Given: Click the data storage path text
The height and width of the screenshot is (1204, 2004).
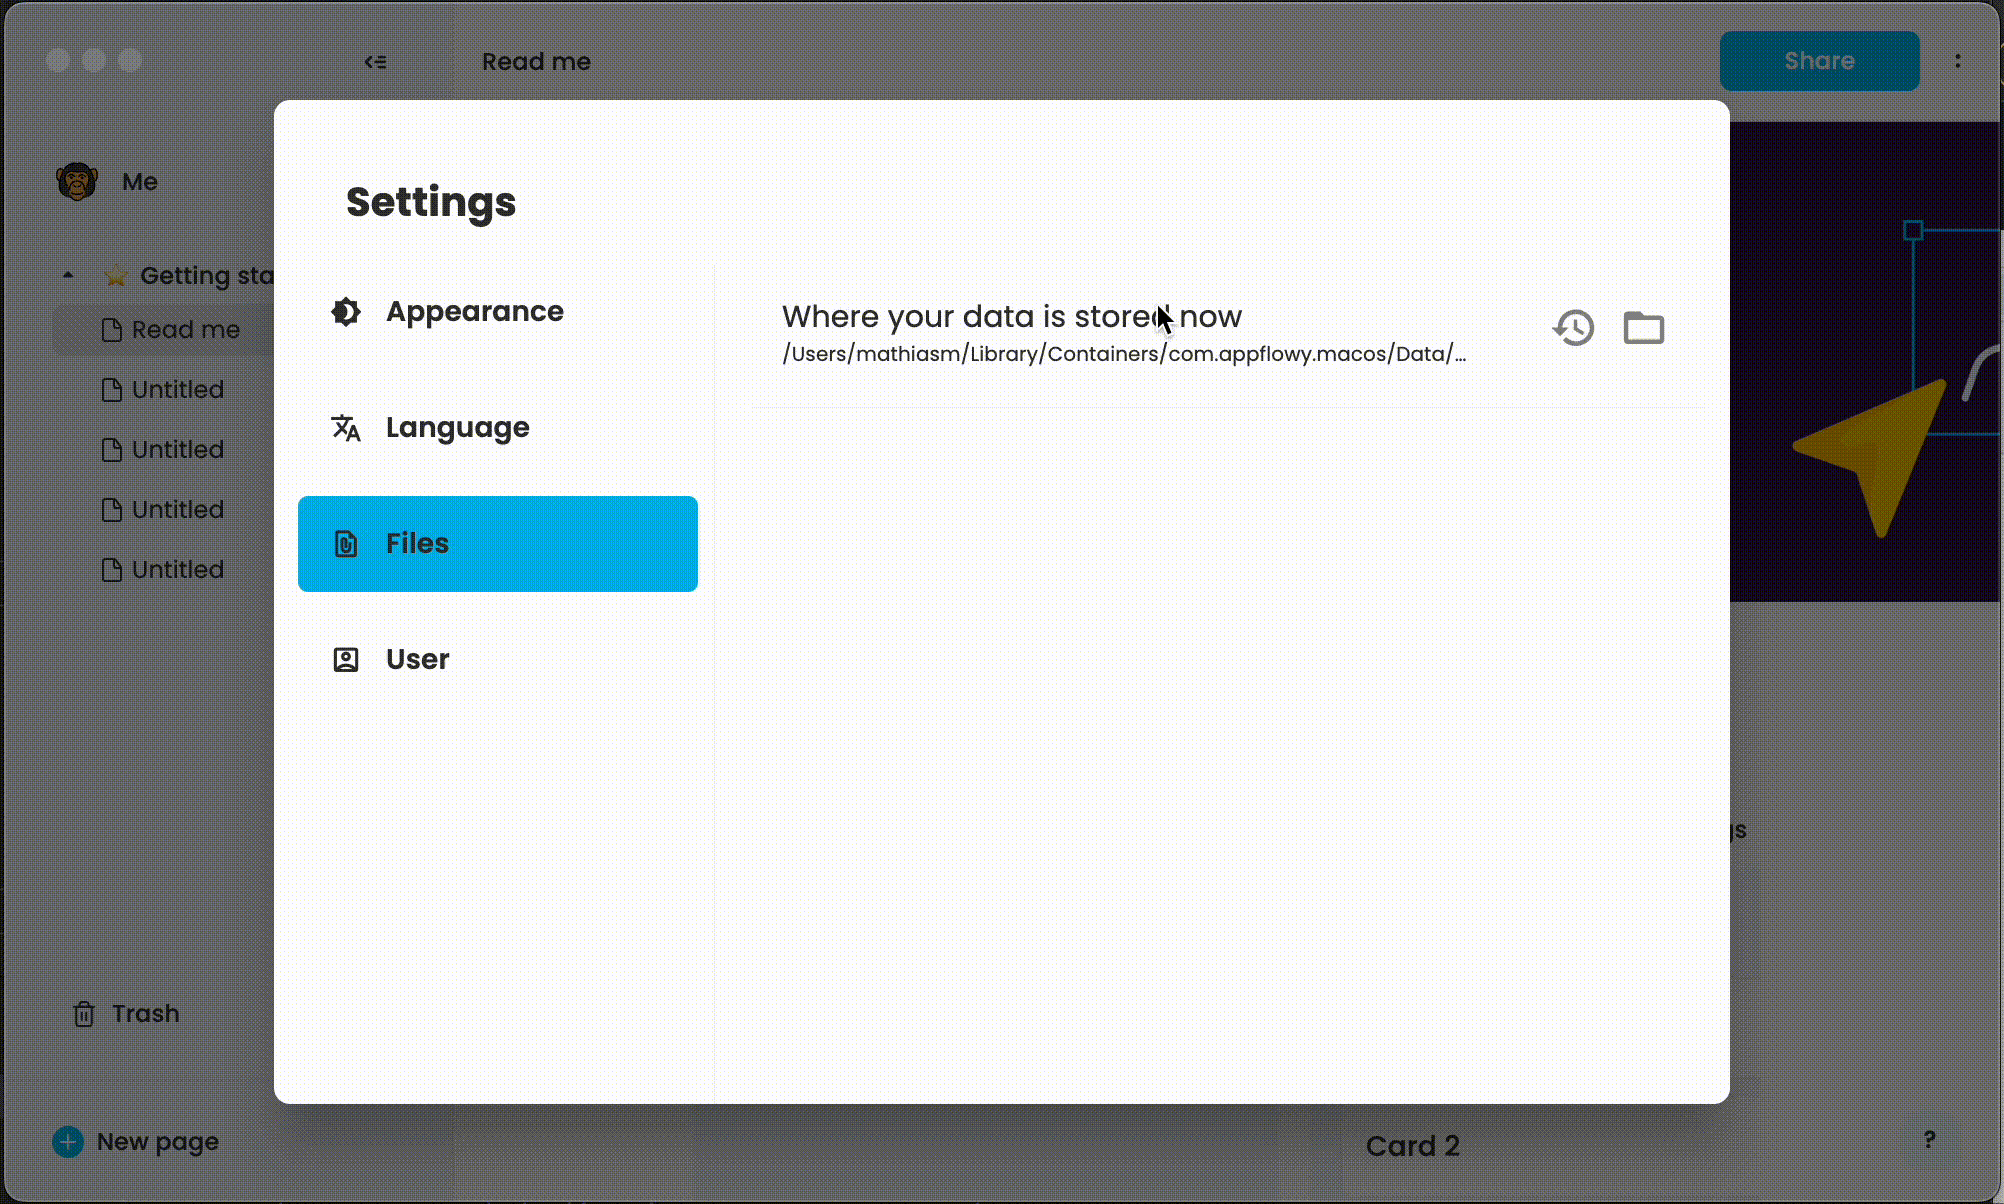Looking at the screenshot, I should [x=1123, y=354].
